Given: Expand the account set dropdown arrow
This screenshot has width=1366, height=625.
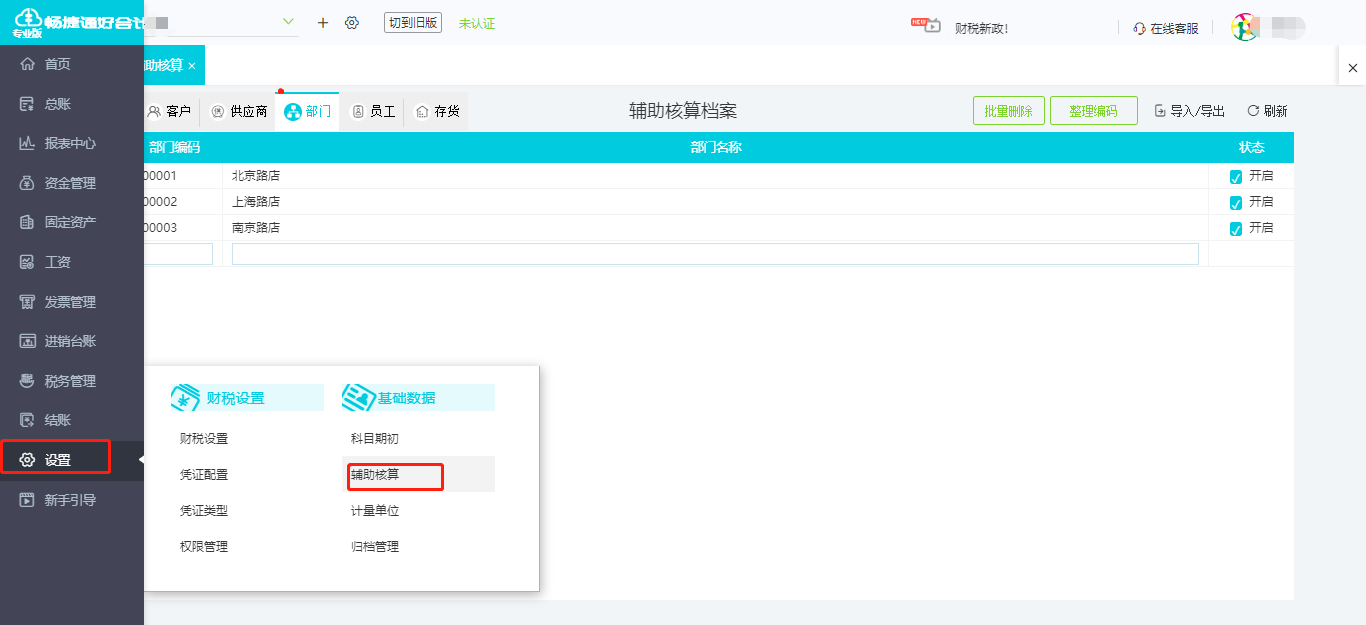Looking at the screenshot, I should point(289,22).
